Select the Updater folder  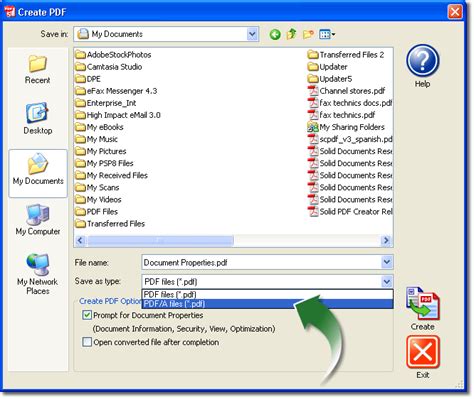pos(327,67)
